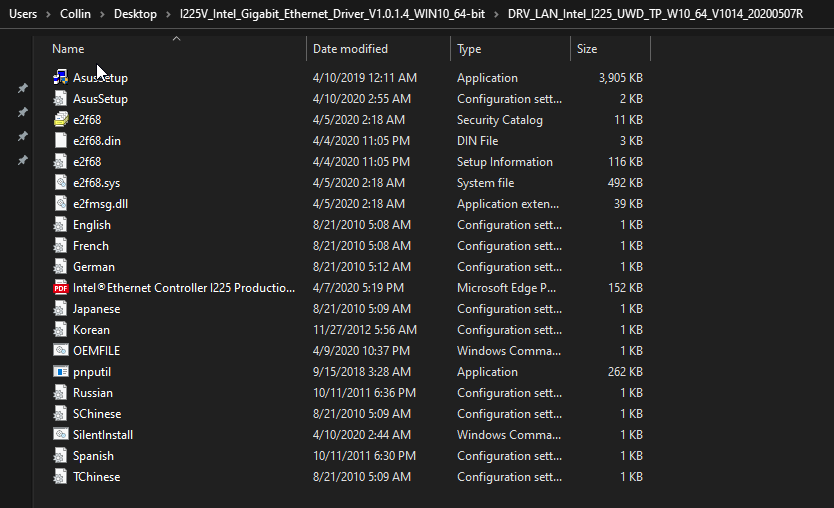The height and width of the screenshot is (508, 834).
Task: Sort files by Date modified column header
Action: [350, 49]
